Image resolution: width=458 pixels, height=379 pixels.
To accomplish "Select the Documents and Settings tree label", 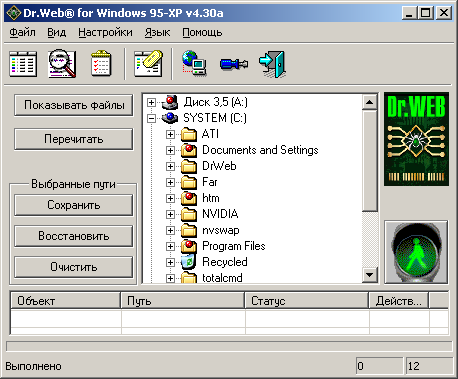I will point(260,150).
